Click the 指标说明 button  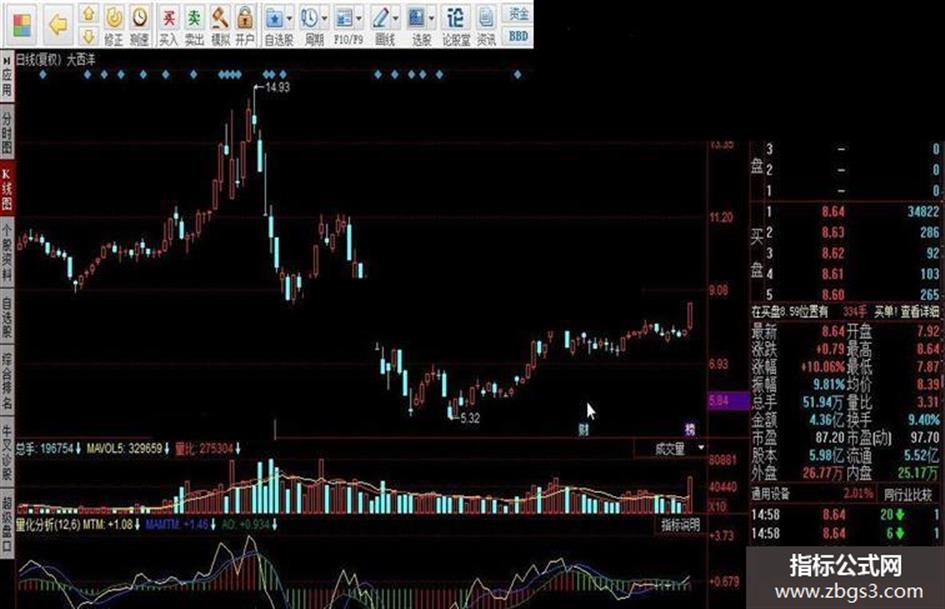[x=680, y=525]
